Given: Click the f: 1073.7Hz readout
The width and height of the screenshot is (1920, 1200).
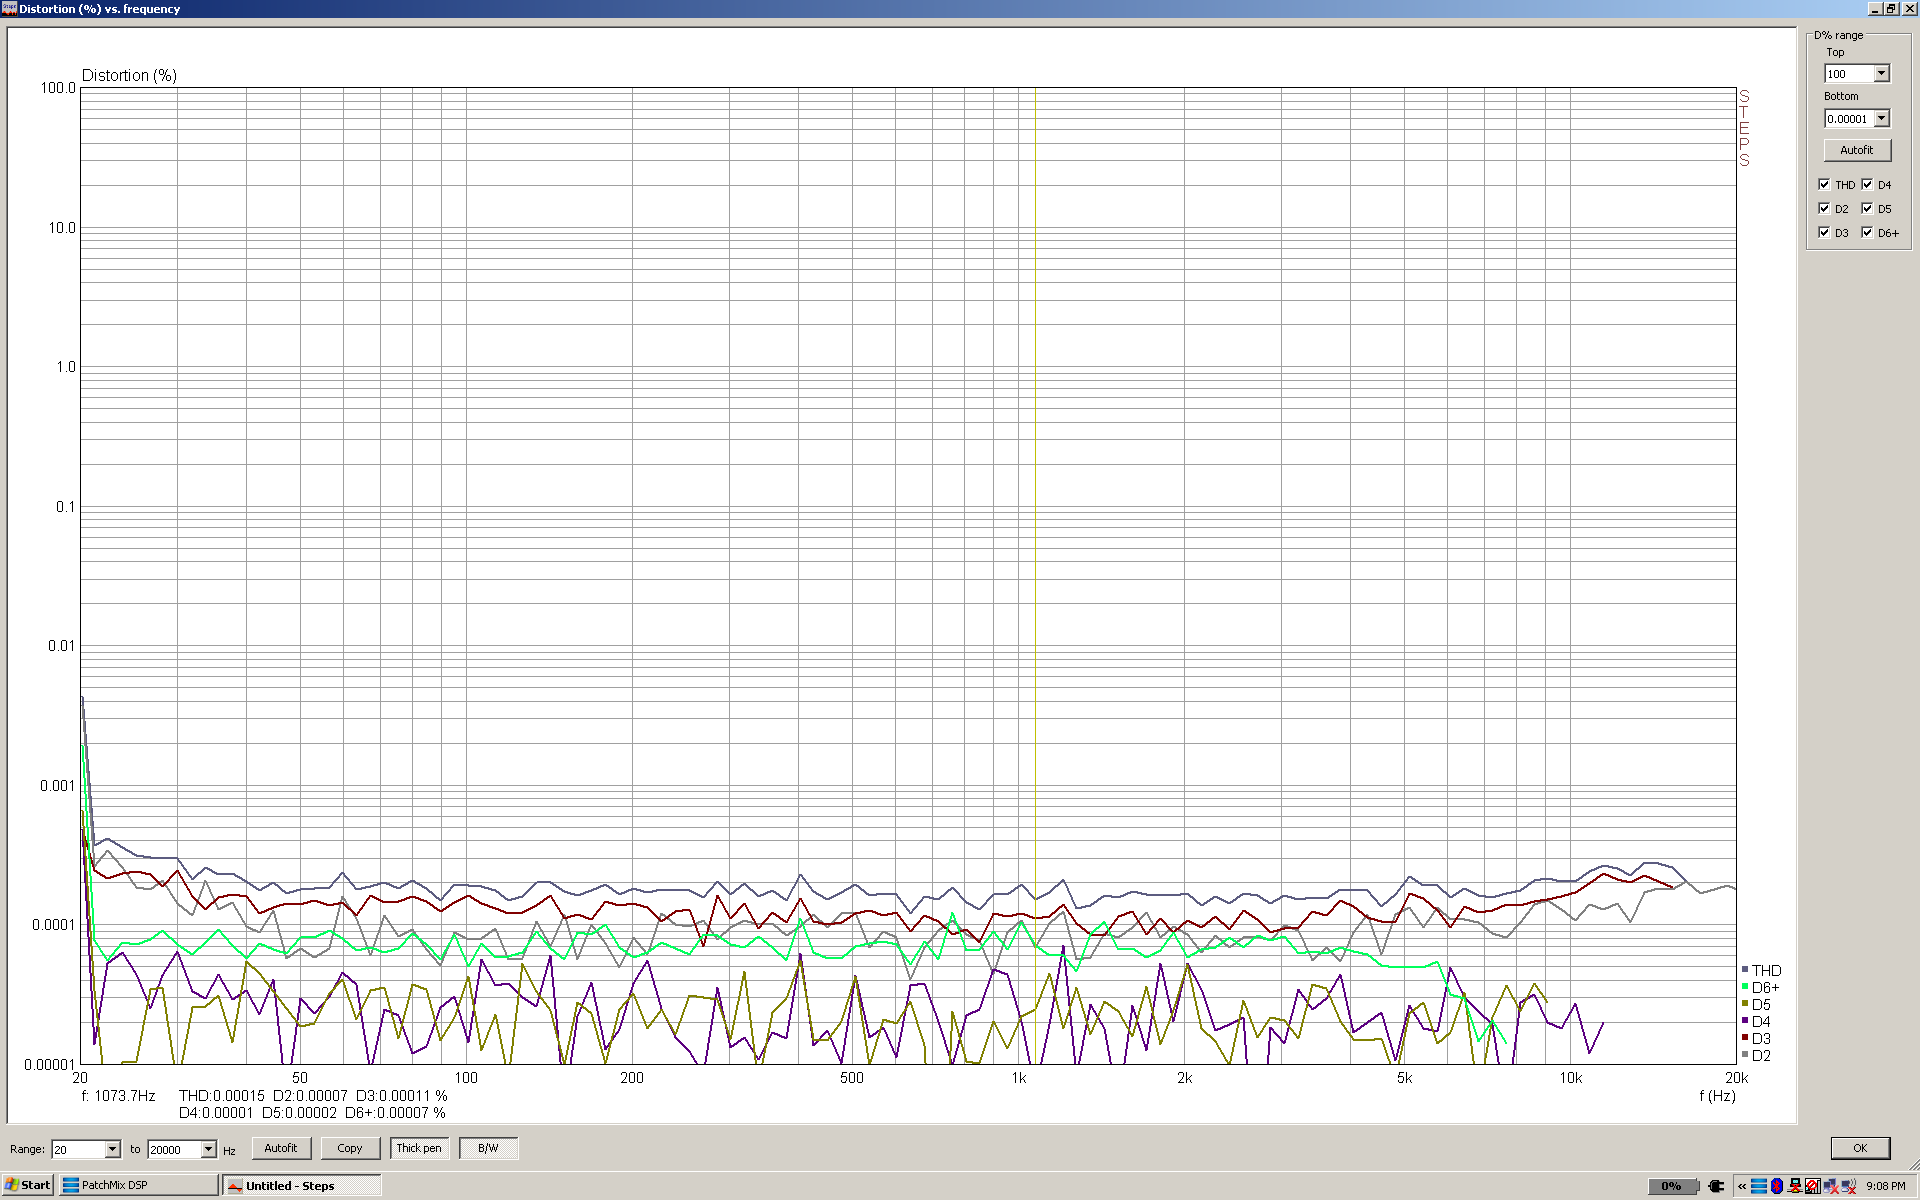Looking at the screenshot, I should click(x=118, y=1096).
